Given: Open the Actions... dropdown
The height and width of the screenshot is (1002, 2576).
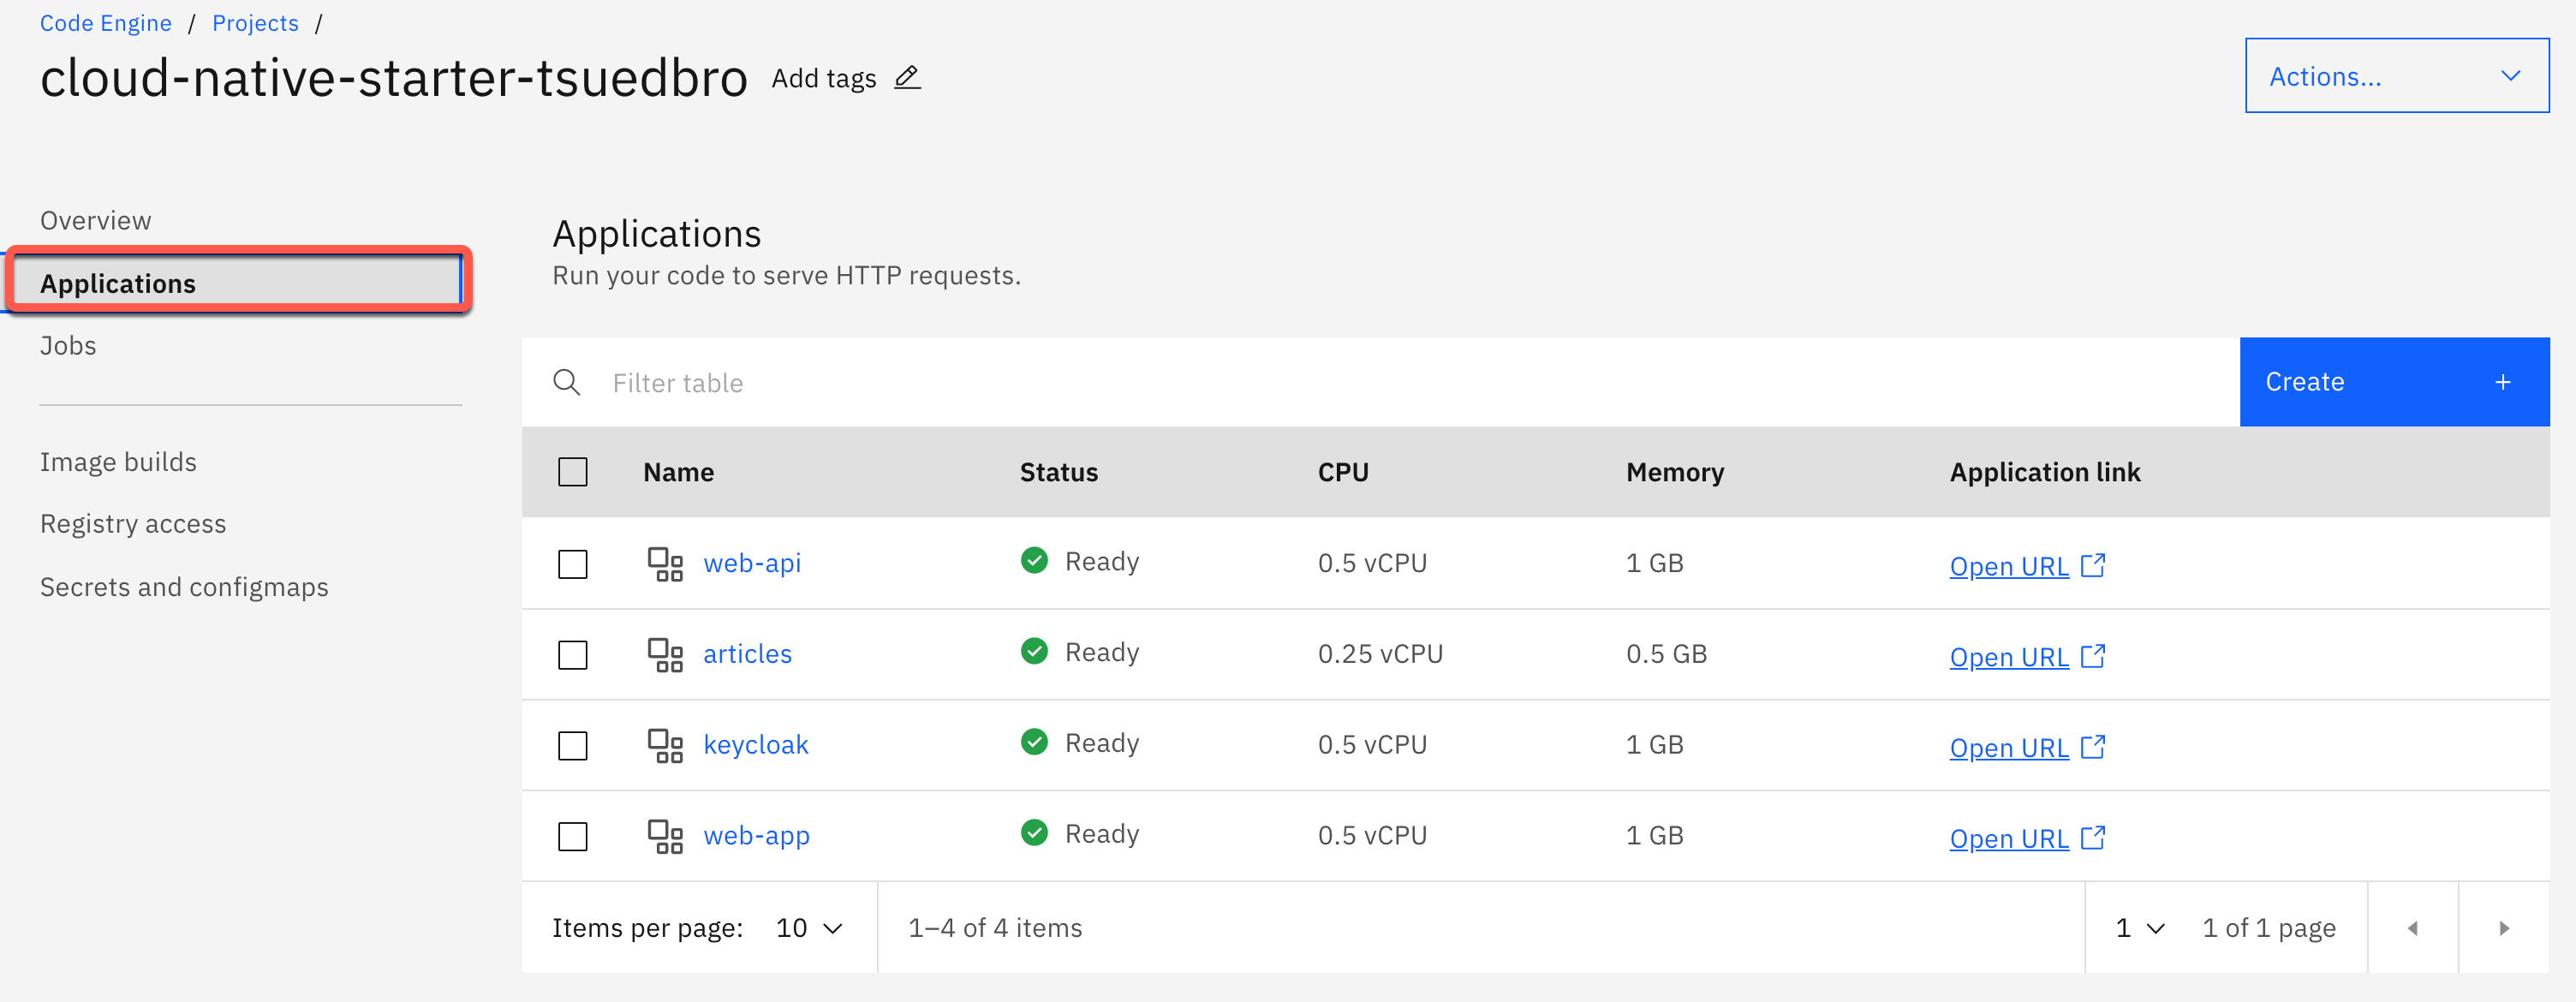Looking at the screenshot, I should click(2397, 76).
